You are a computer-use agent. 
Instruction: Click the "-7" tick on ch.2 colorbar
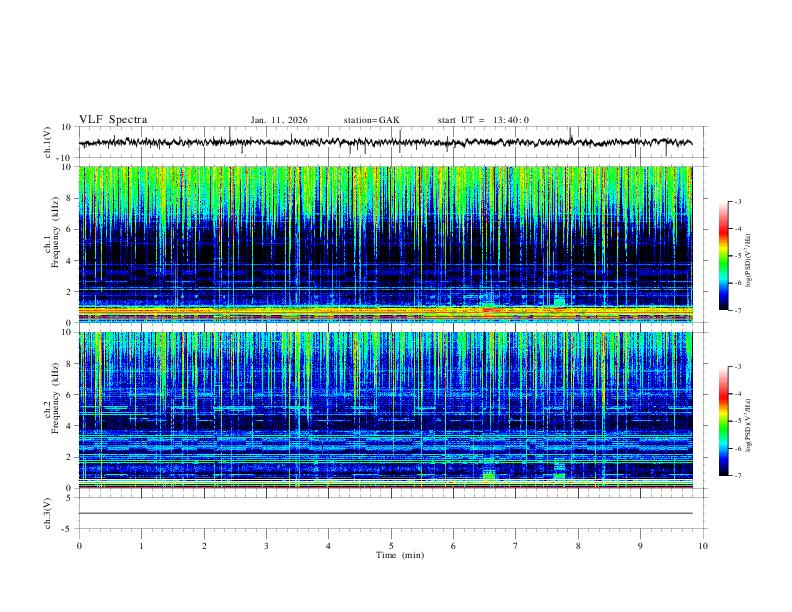(737, 475)
